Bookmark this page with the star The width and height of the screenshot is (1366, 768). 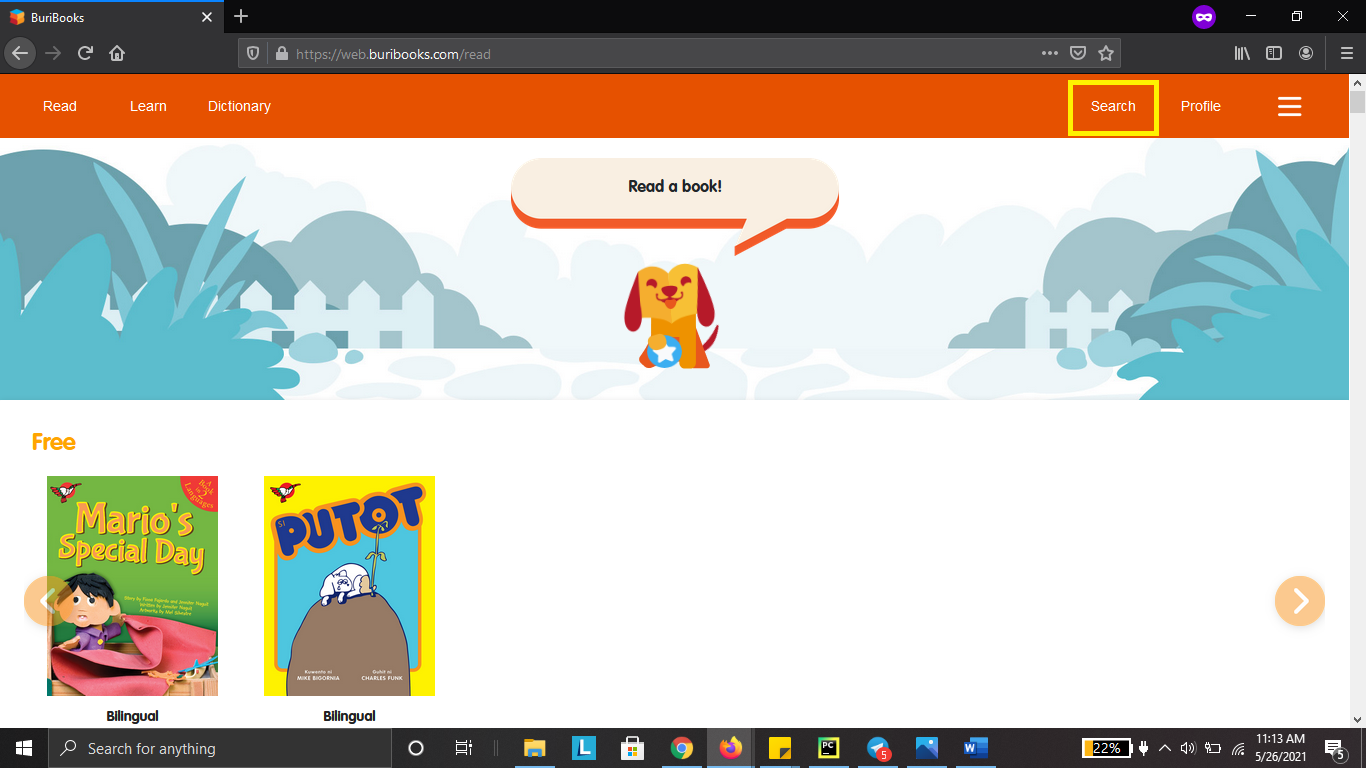coord(1106,54)
